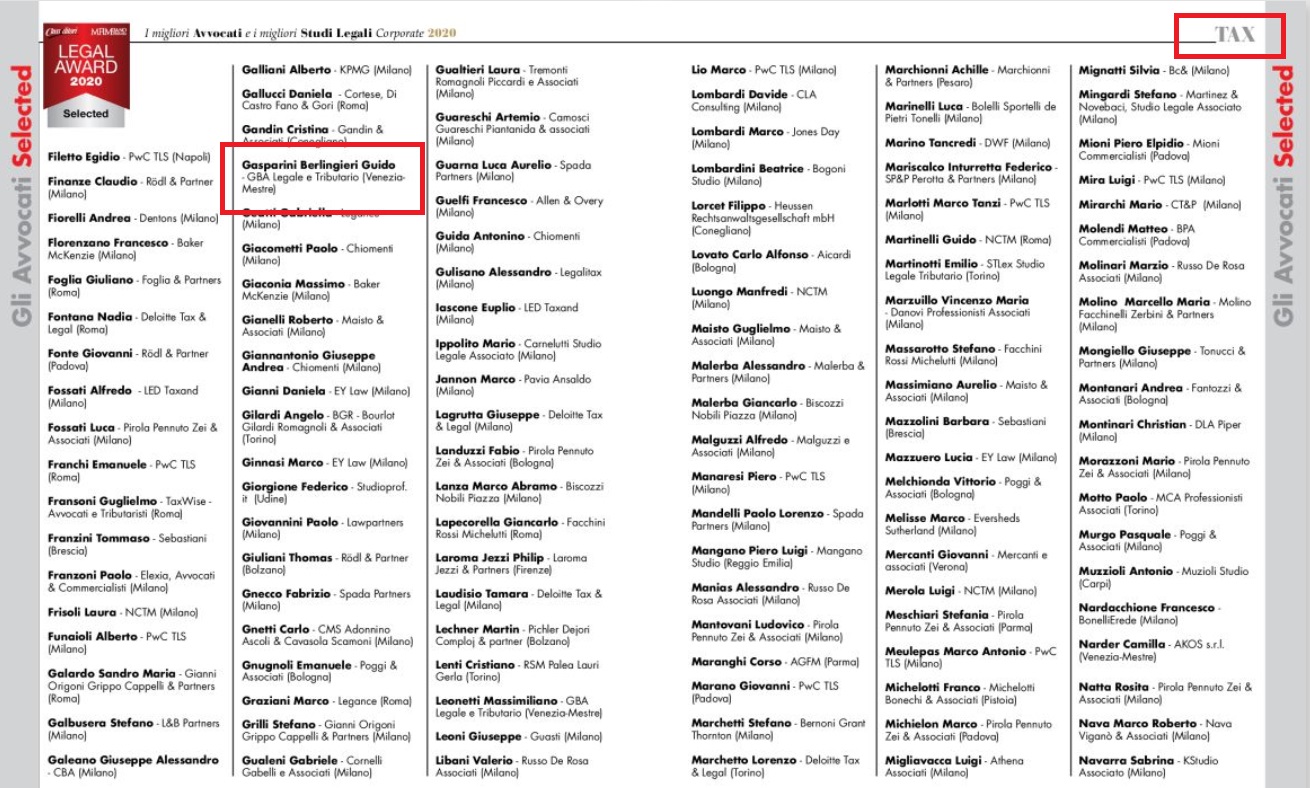Select Franchi Emanuele - PwC TLS
The height and width of the screenshot is (788, 1310).
122,470
